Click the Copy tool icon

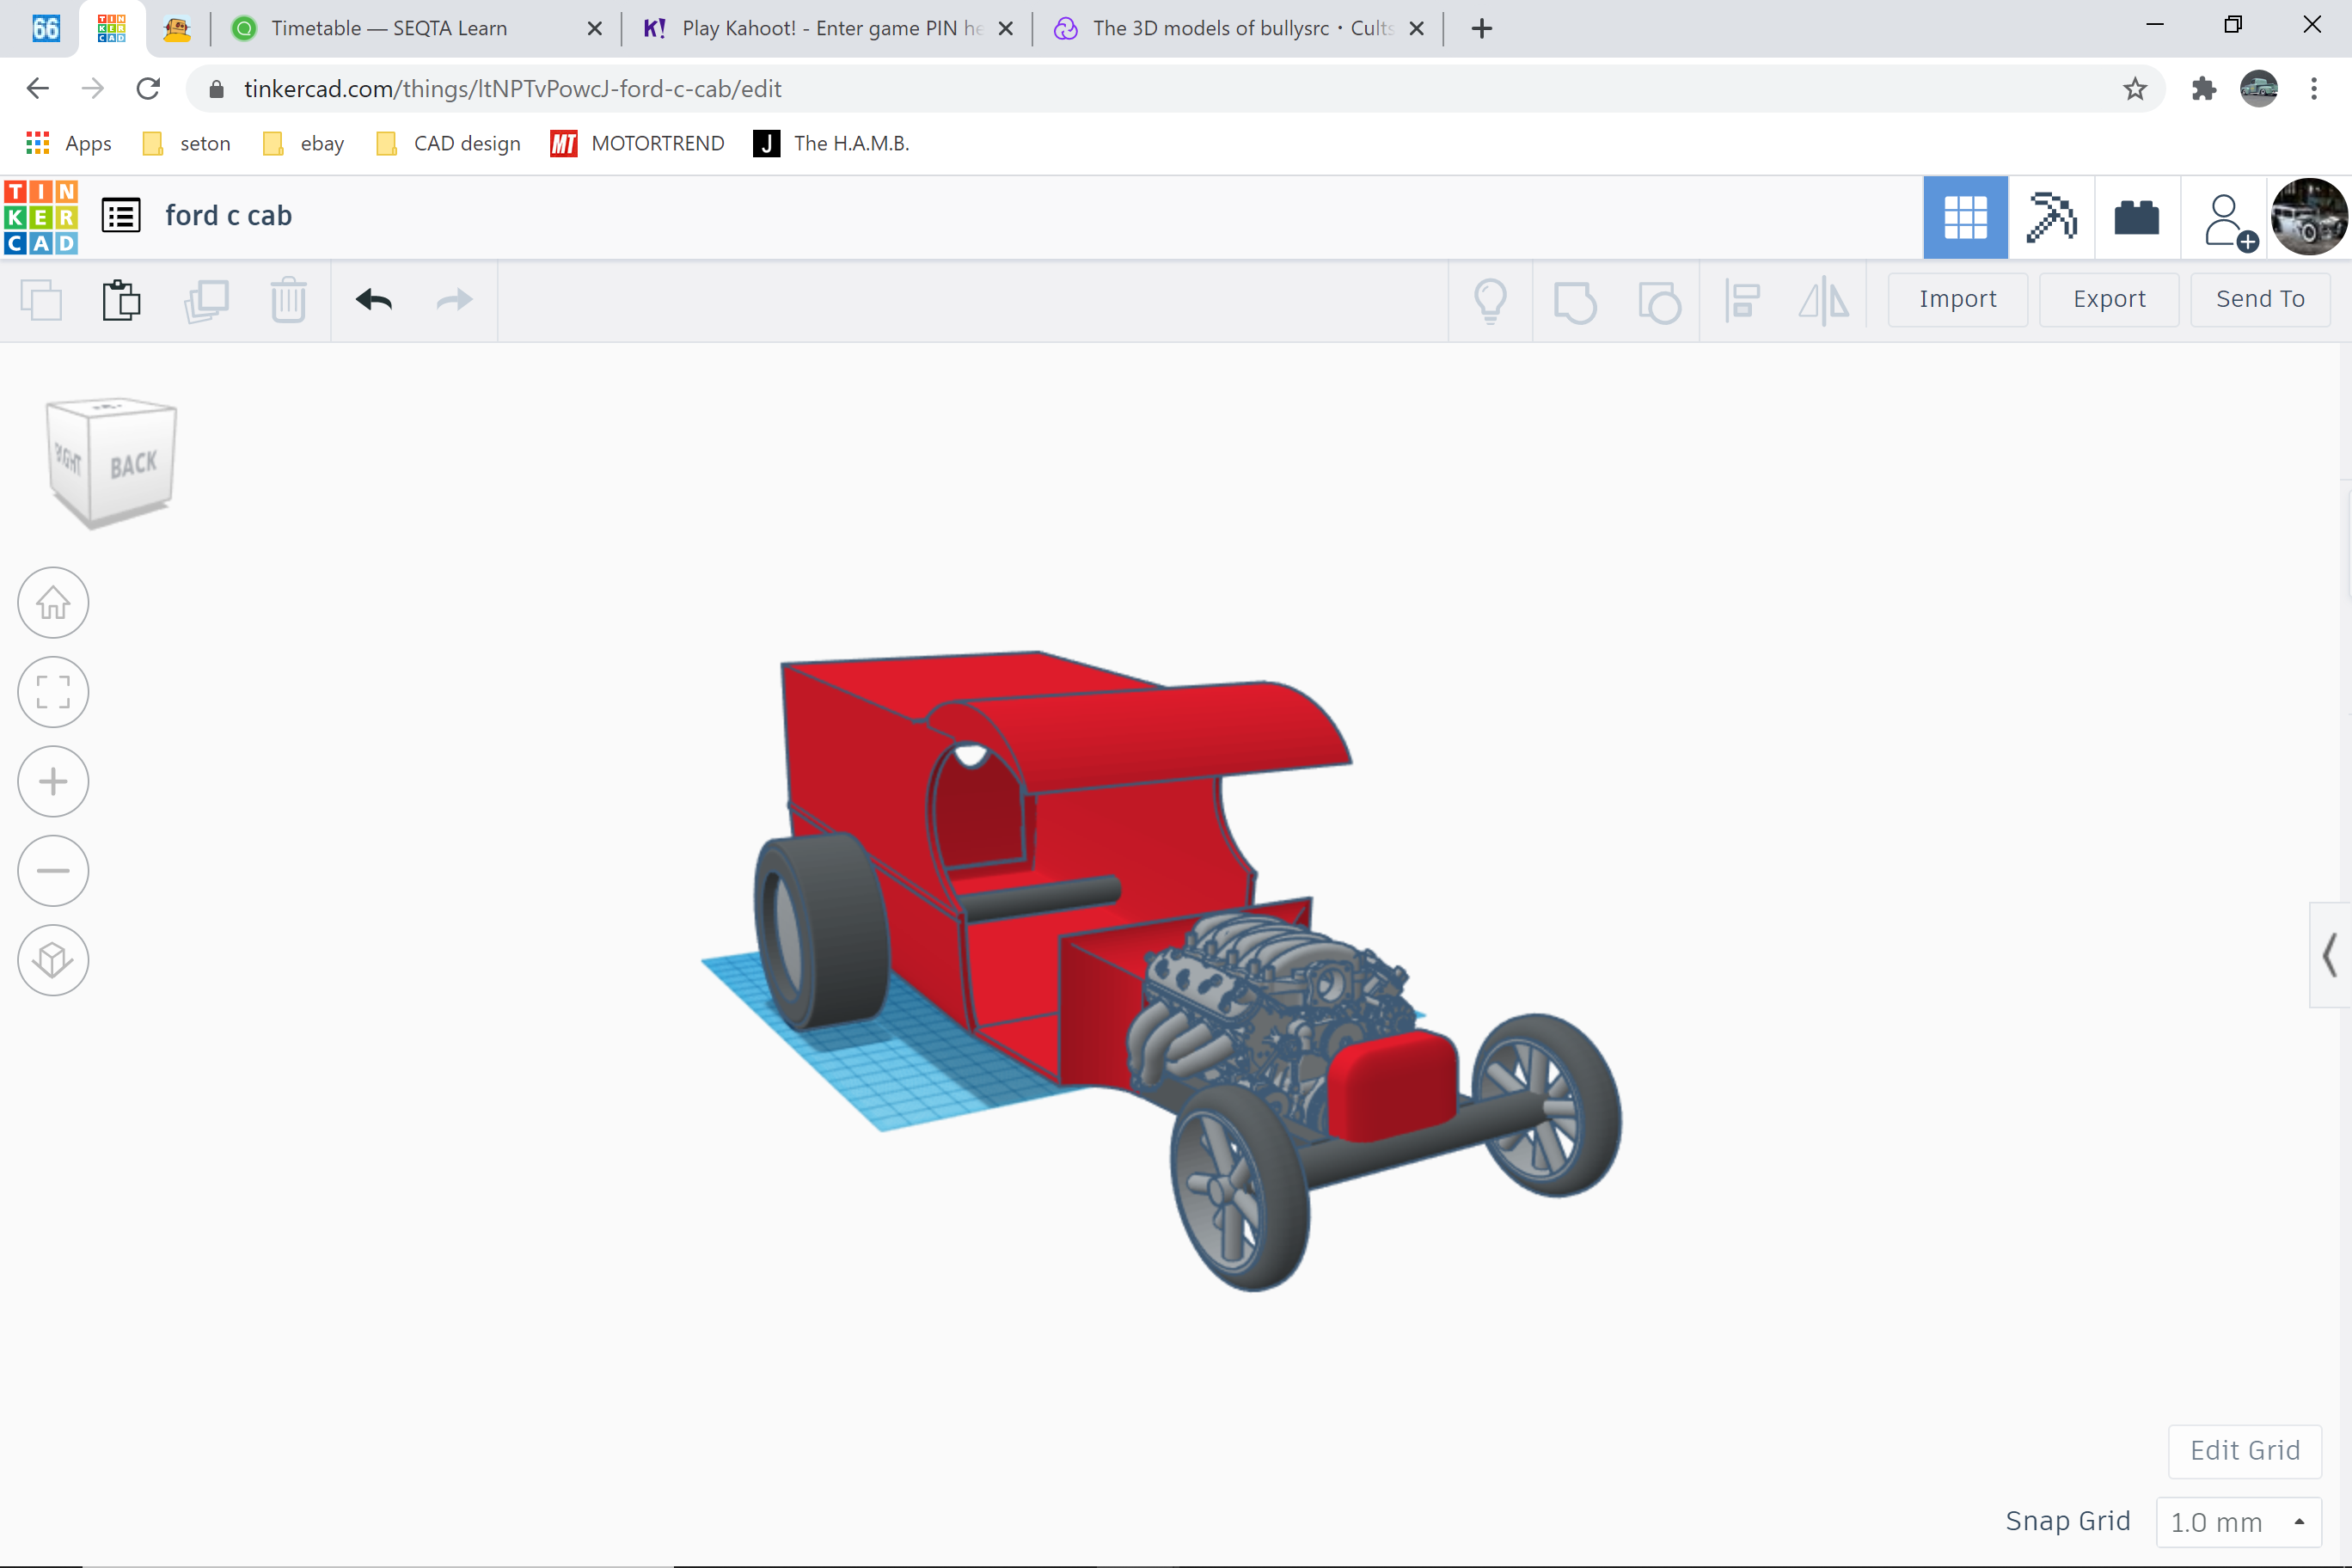(41, 300)
